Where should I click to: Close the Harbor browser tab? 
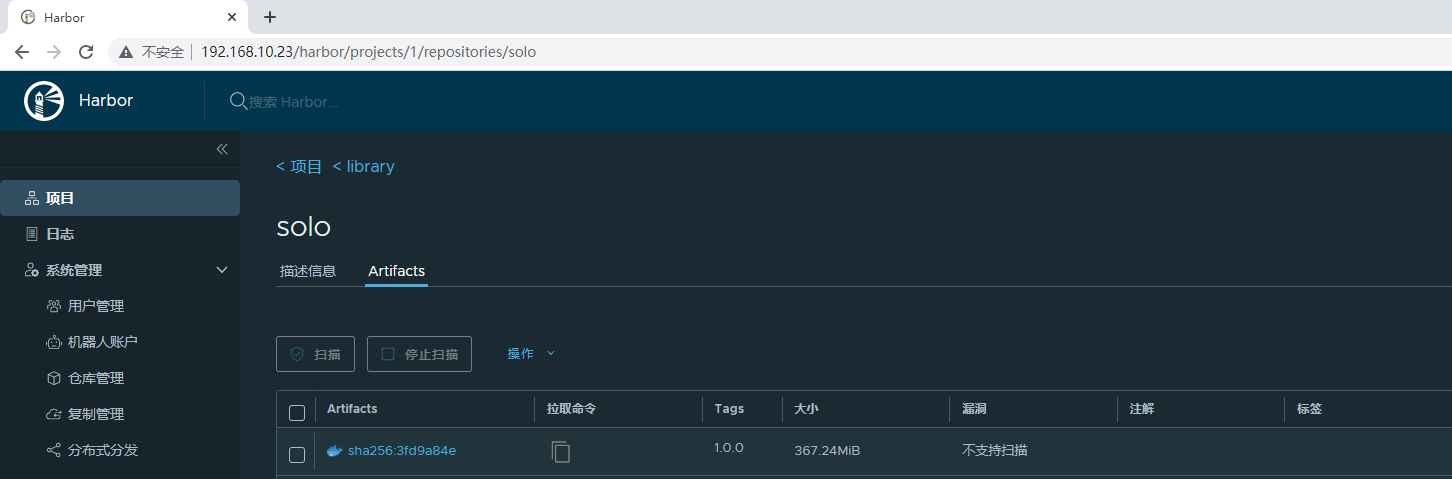click(x=232, y=17)
